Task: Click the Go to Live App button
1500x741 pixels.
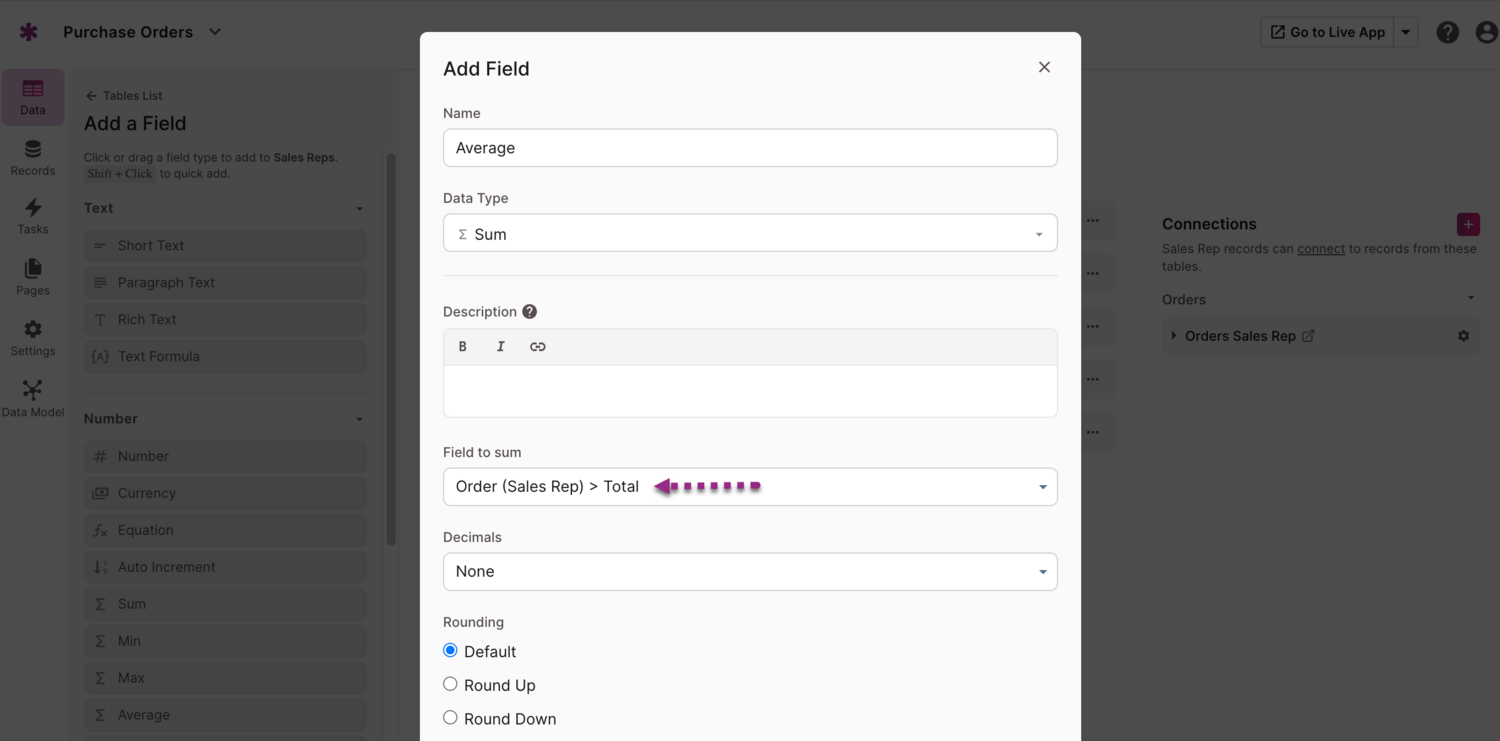Action: tap(1327, 32)
